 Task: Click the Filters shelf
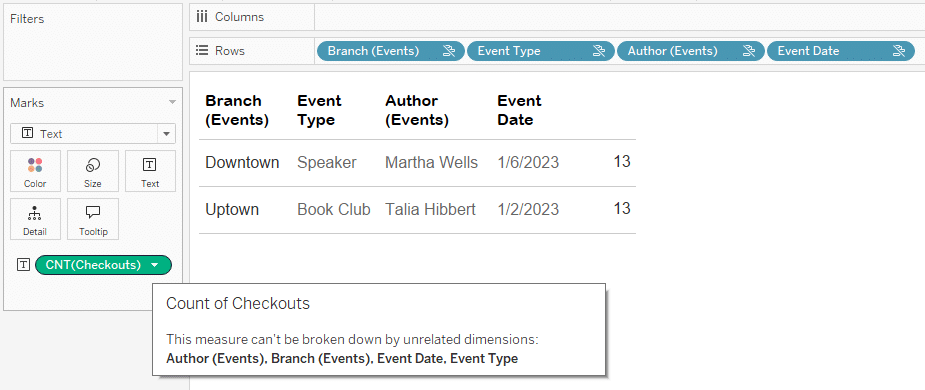click(x=93, y=42)
